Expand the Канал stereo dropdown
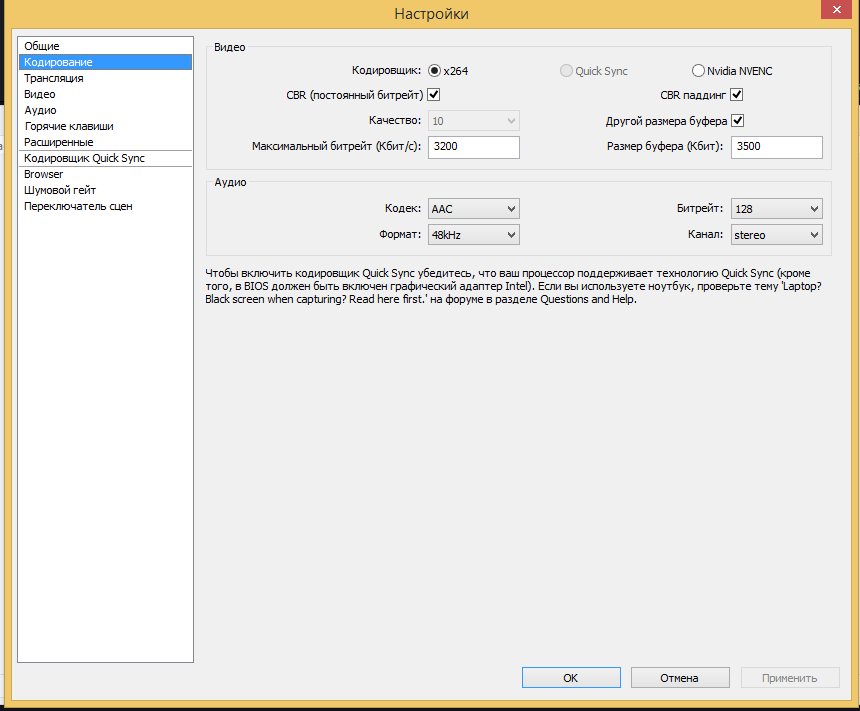The width and height of the screenshot is (860, 711). (x=776, y=235)
